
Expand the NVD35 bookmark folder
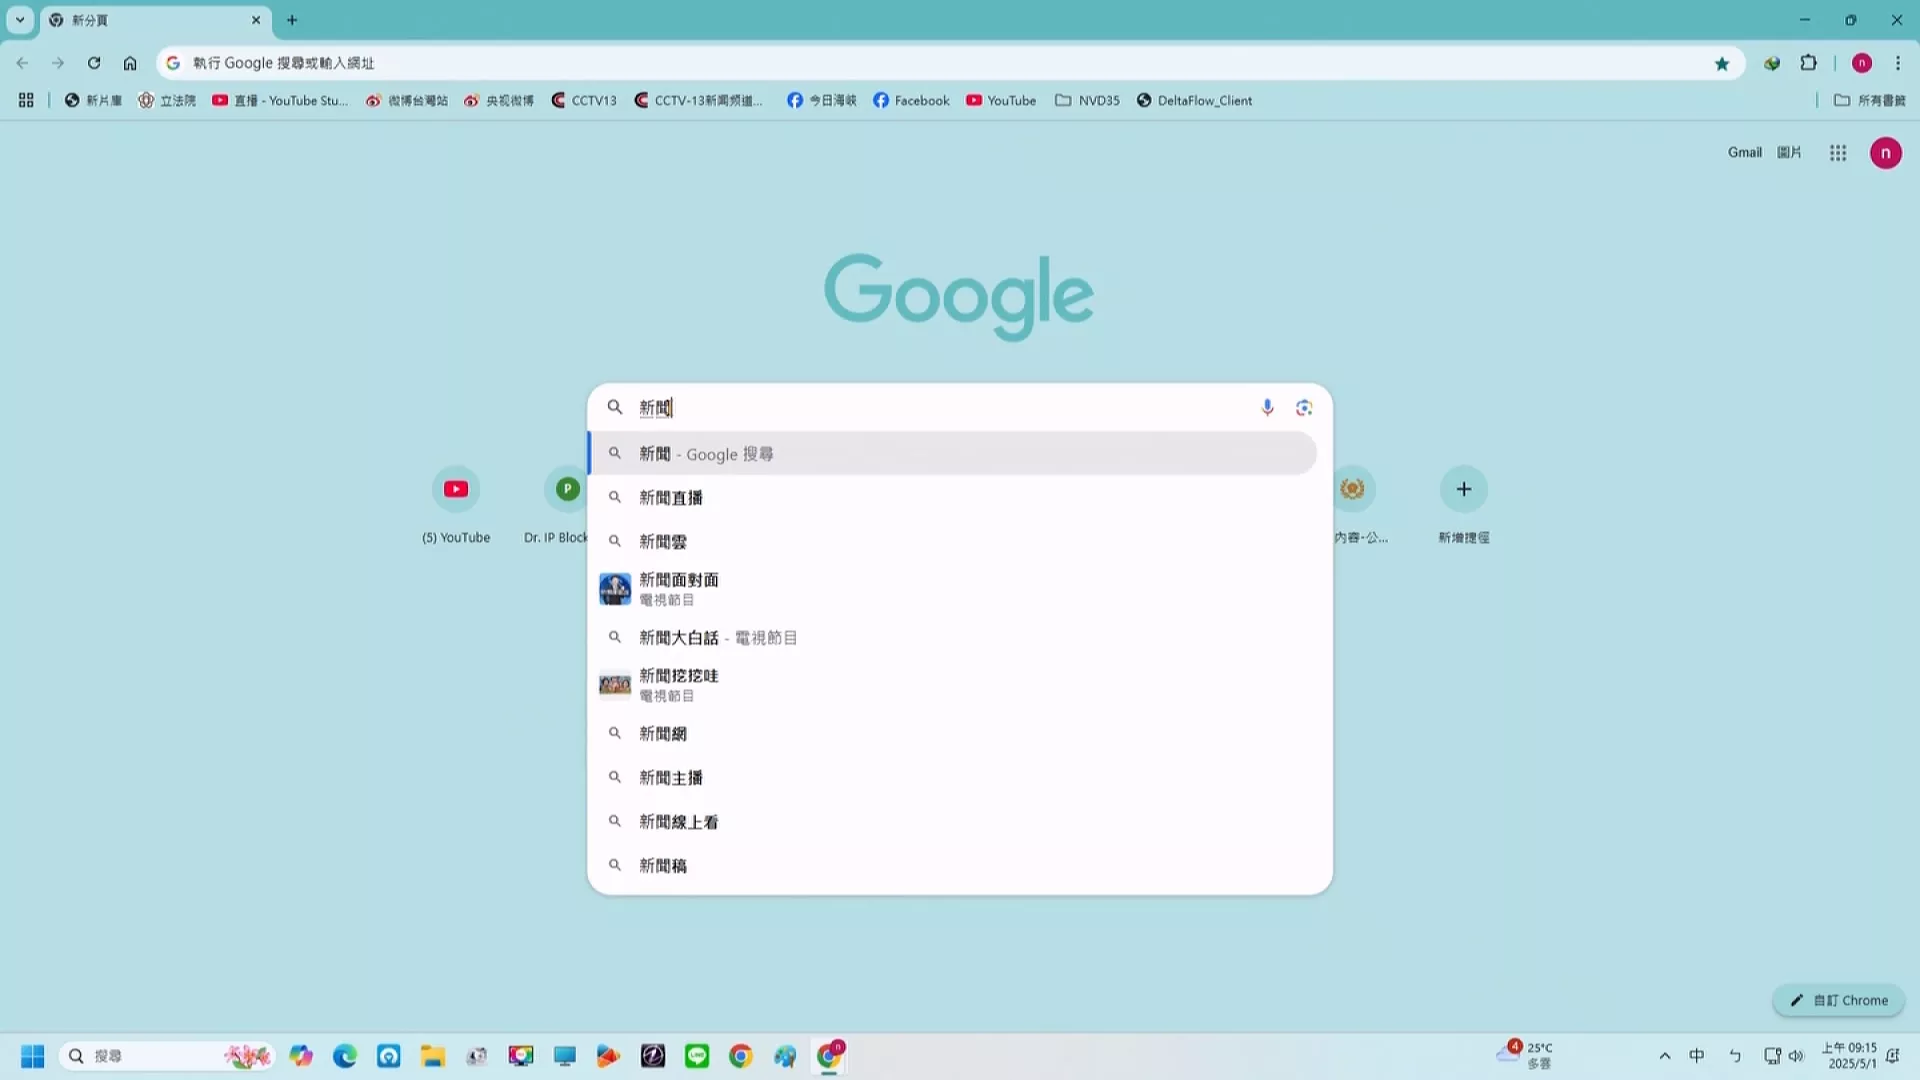[x=1088, y=100]
